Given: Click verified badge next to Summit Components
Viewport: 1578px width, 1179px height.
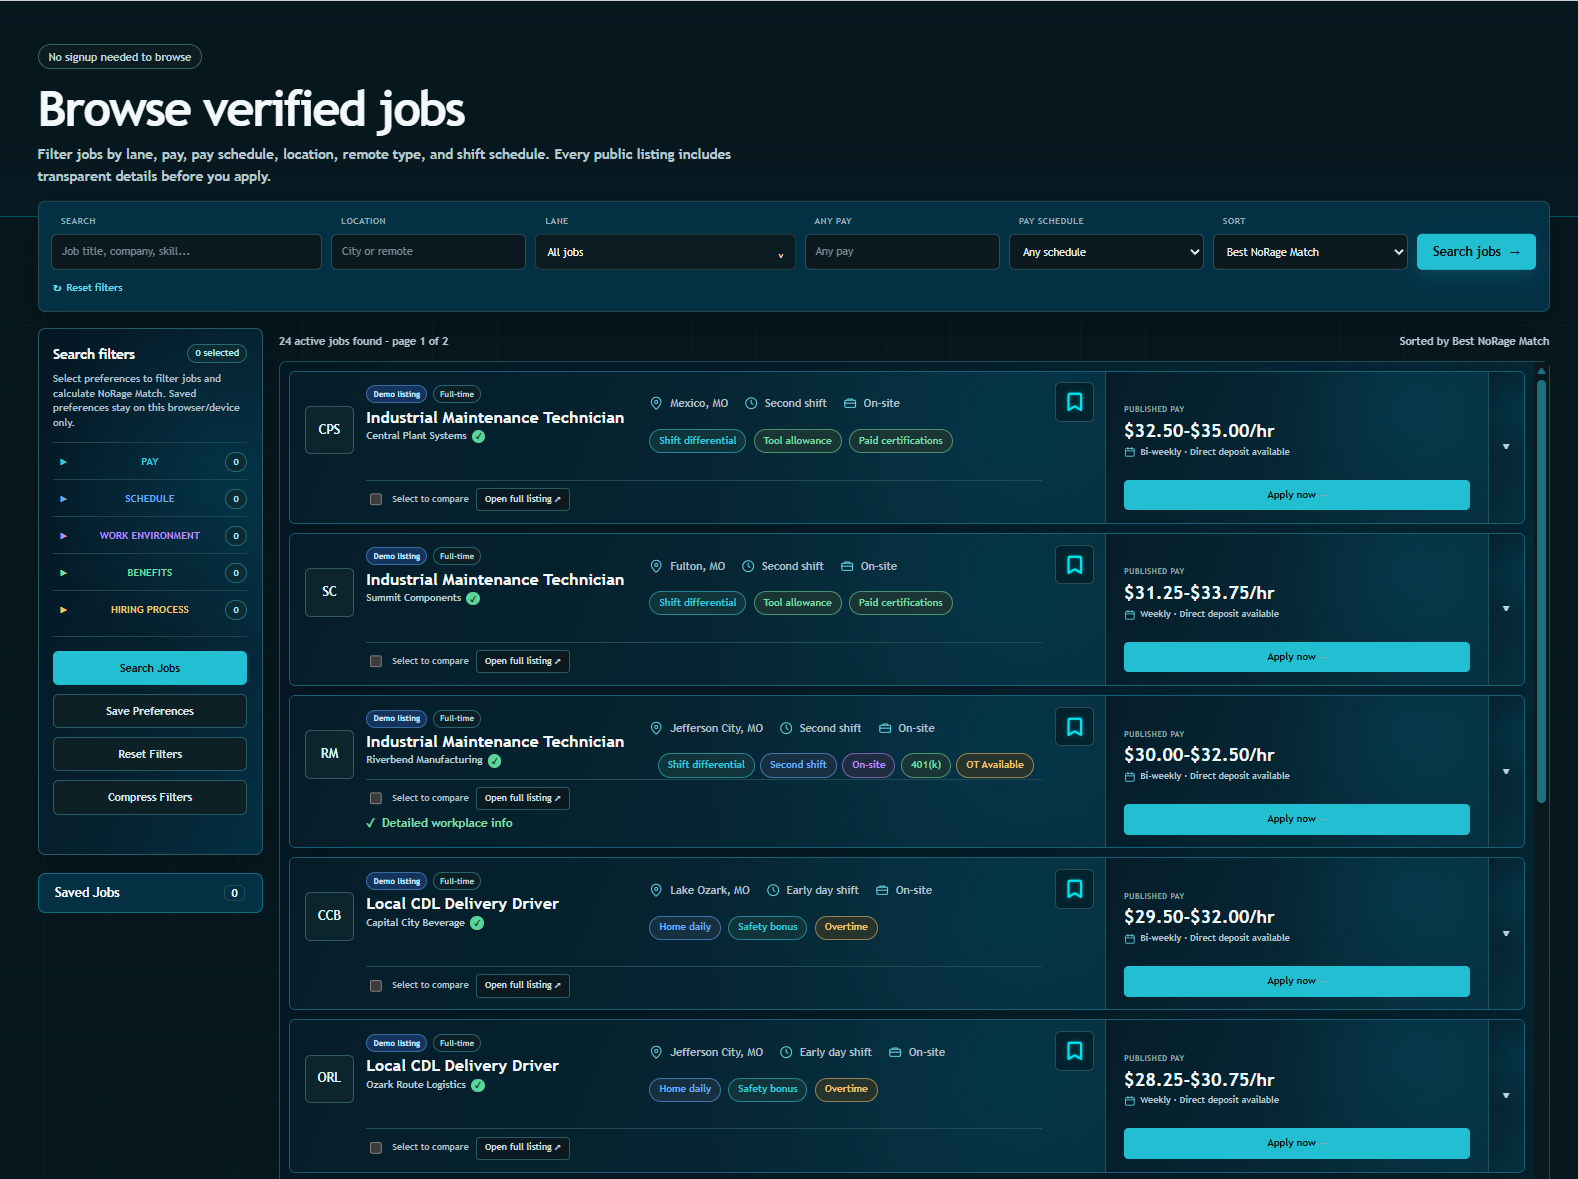Looking at the screenshot, I should pos(473,598).
